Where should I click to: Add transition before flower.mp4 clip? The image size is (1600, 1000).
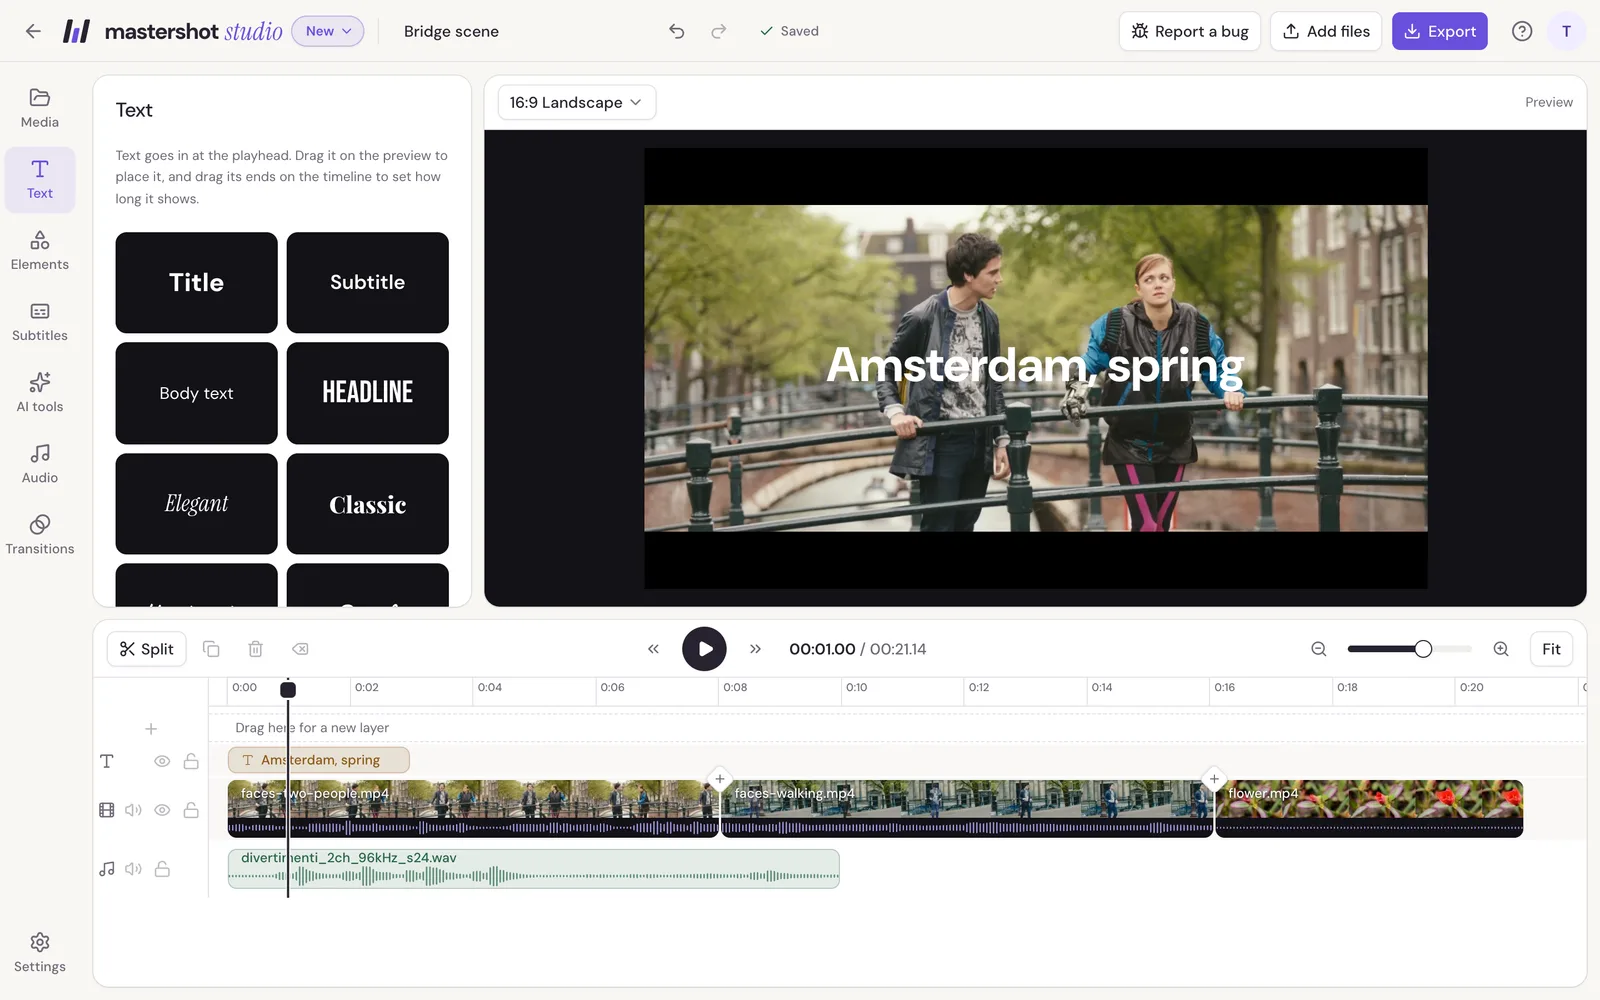click(1214, 779)
